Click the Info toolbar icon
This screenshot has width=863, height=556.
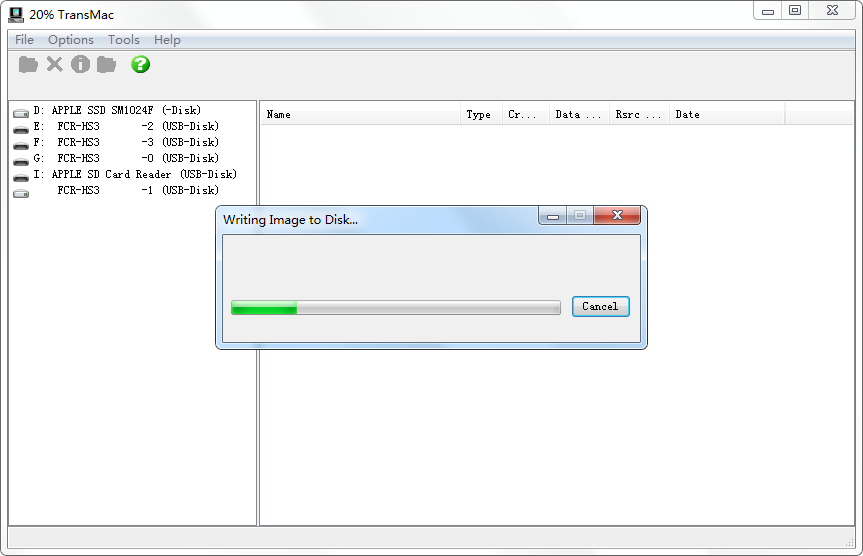point(80,64)
